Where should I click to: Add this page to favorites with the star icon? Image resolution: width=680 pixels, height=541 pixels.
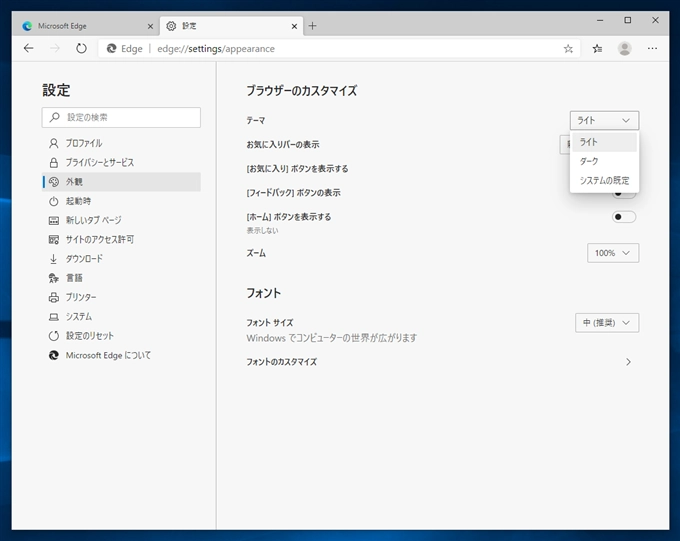(568, 49)
